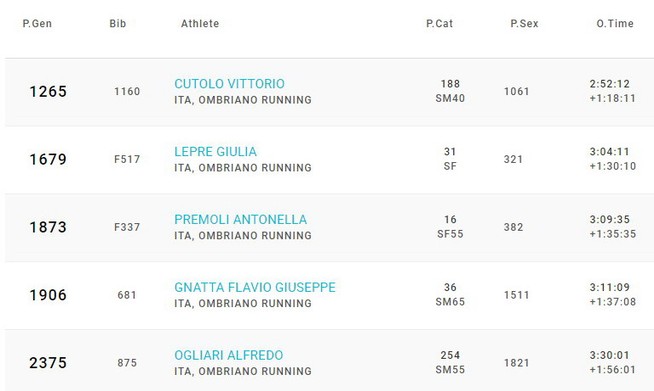Sort results by O.Time column header
654x391 pixels.
point(615,24)
